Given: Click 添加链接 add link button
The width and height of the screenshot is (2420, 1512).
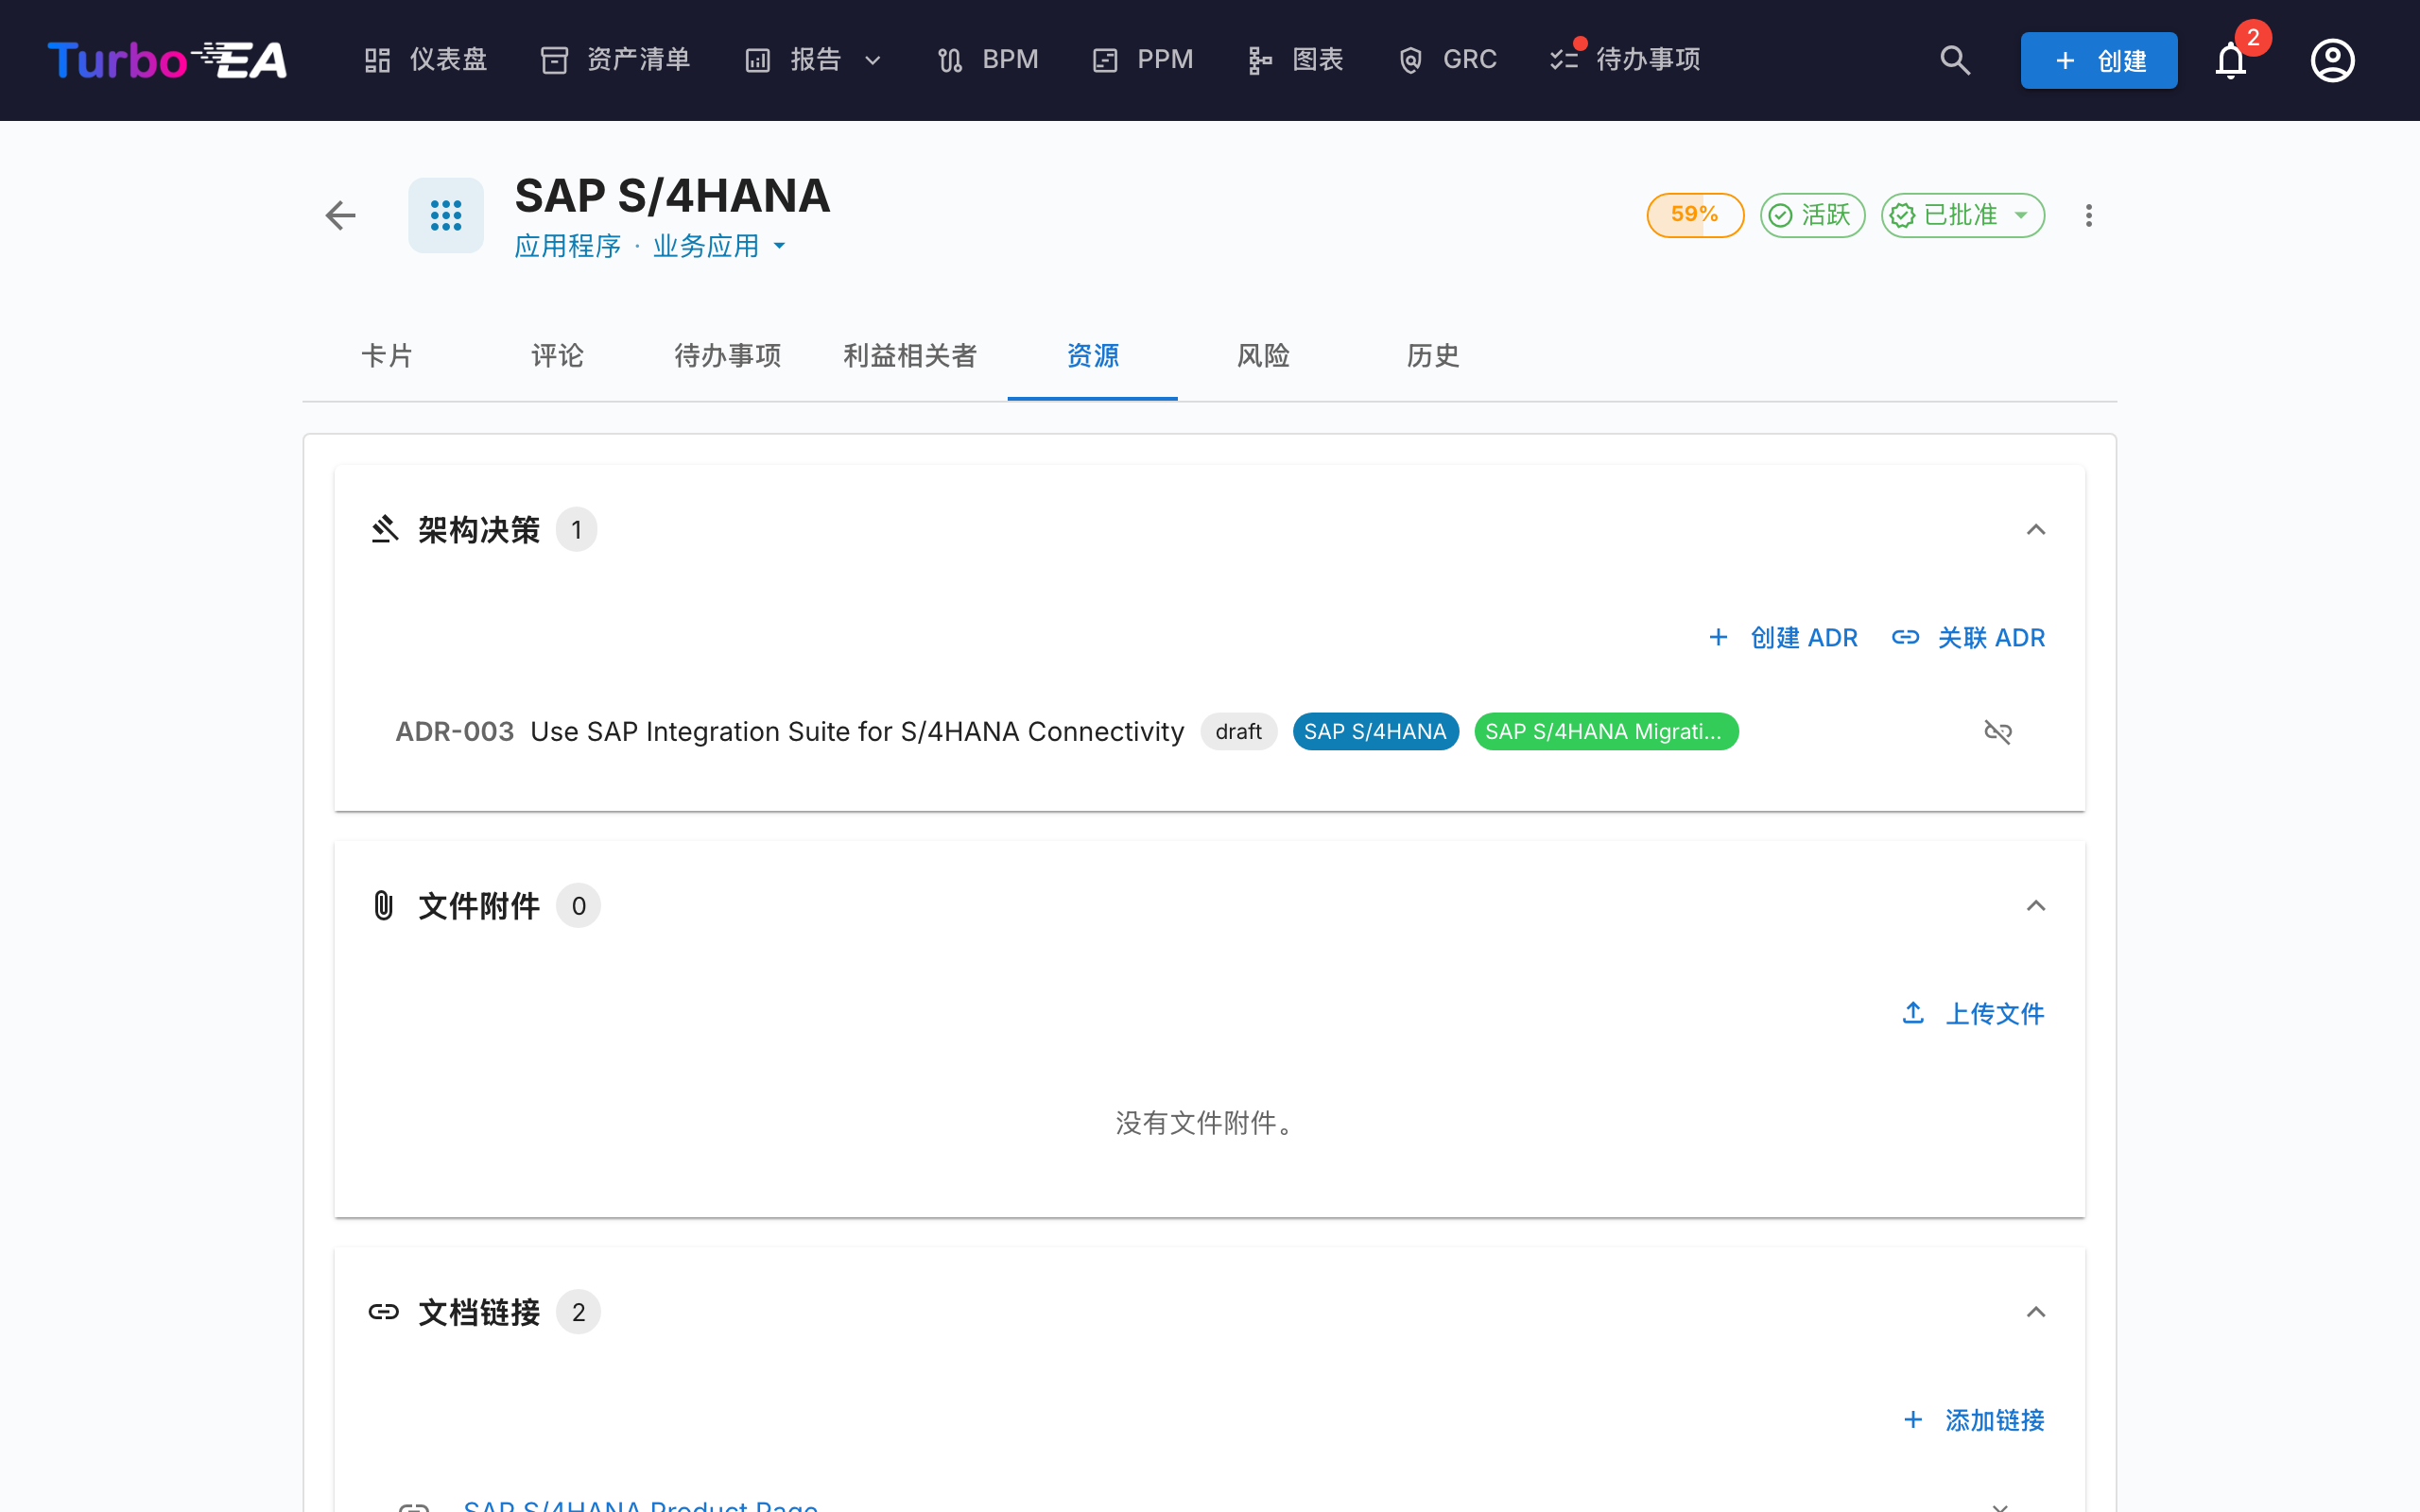Looking at the screenshot, I should (x=1973, y=1420).
